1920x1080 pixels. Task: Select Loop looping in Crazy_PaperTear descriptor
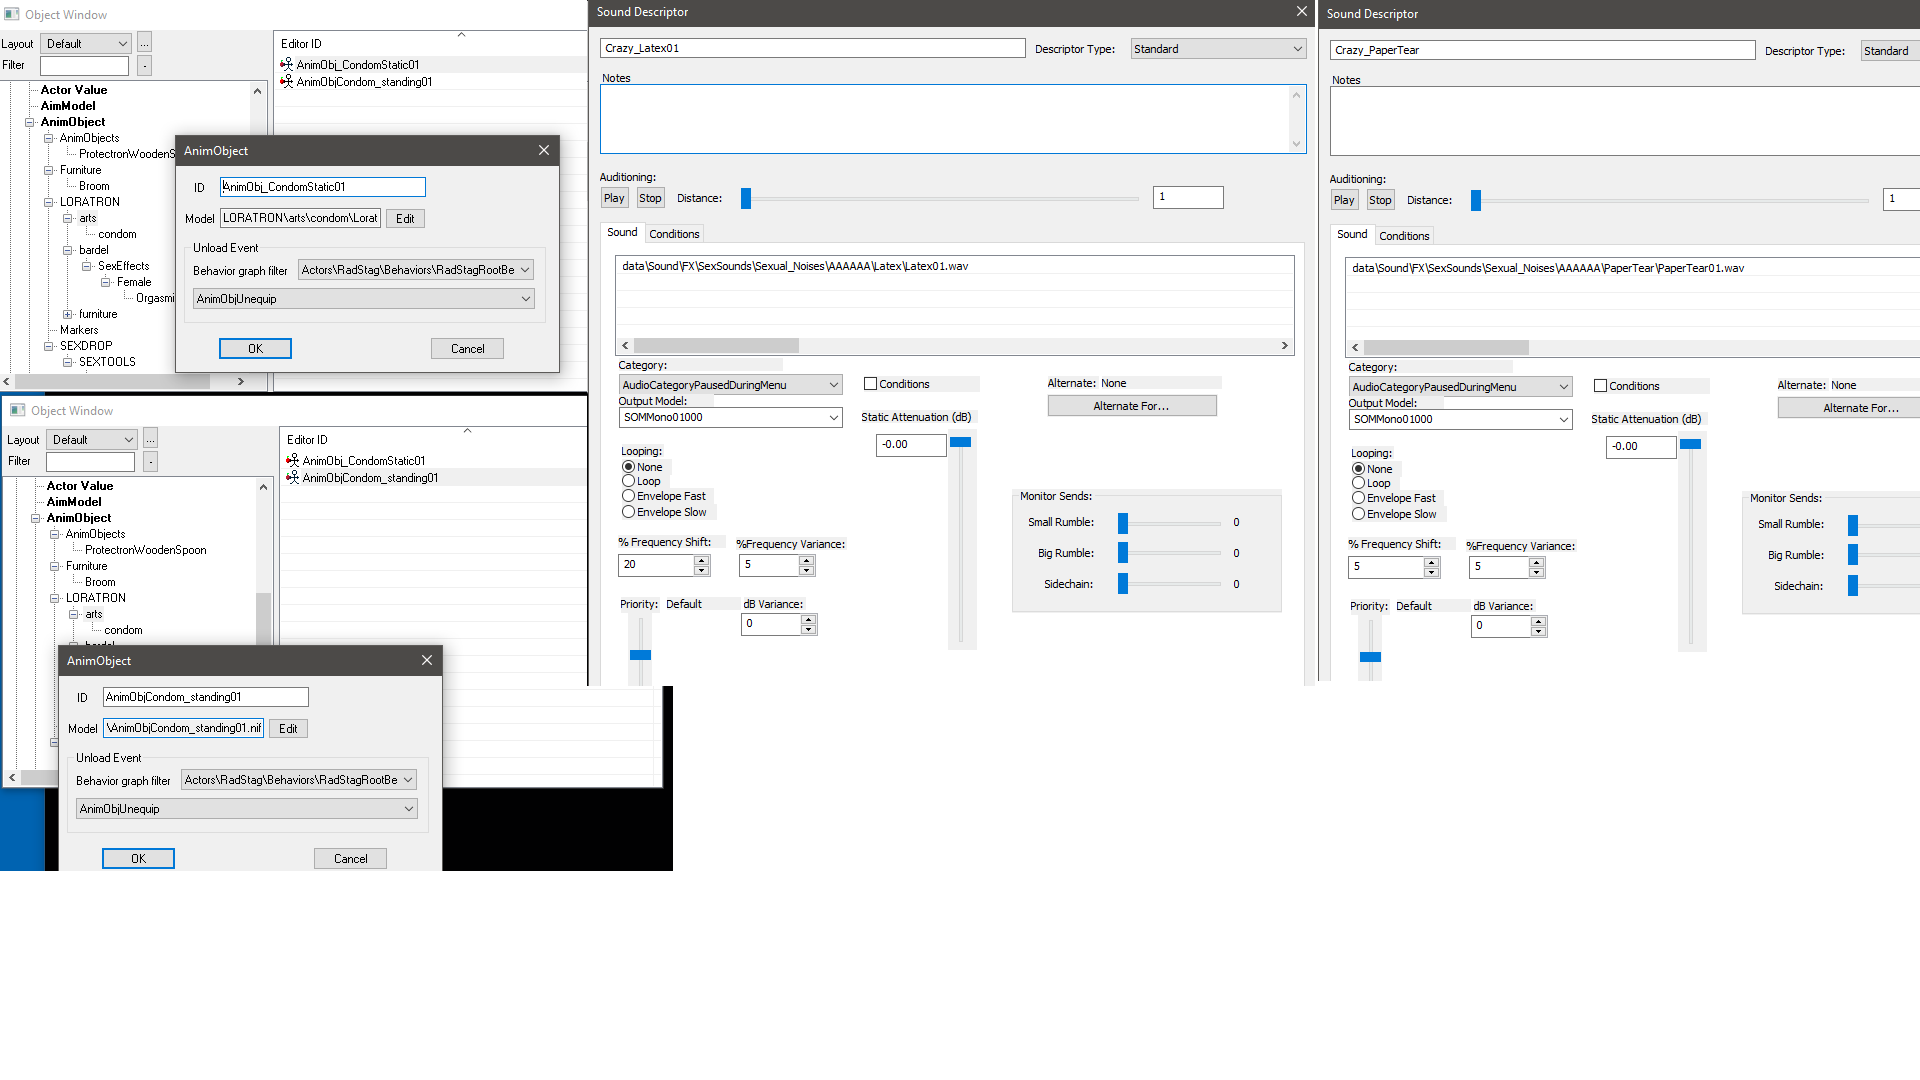pyautogui.click(x=1358, y=483)
